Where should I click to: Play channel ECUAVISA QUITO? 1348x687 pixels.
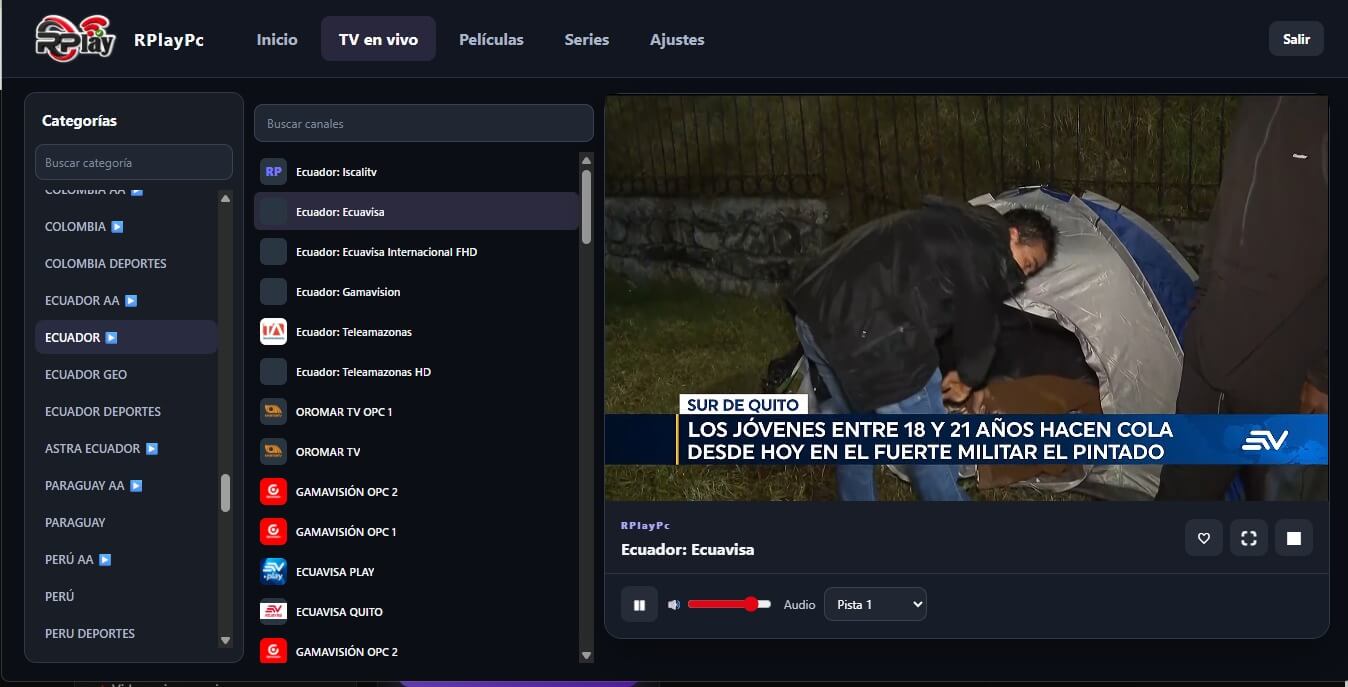click(416, 612)
